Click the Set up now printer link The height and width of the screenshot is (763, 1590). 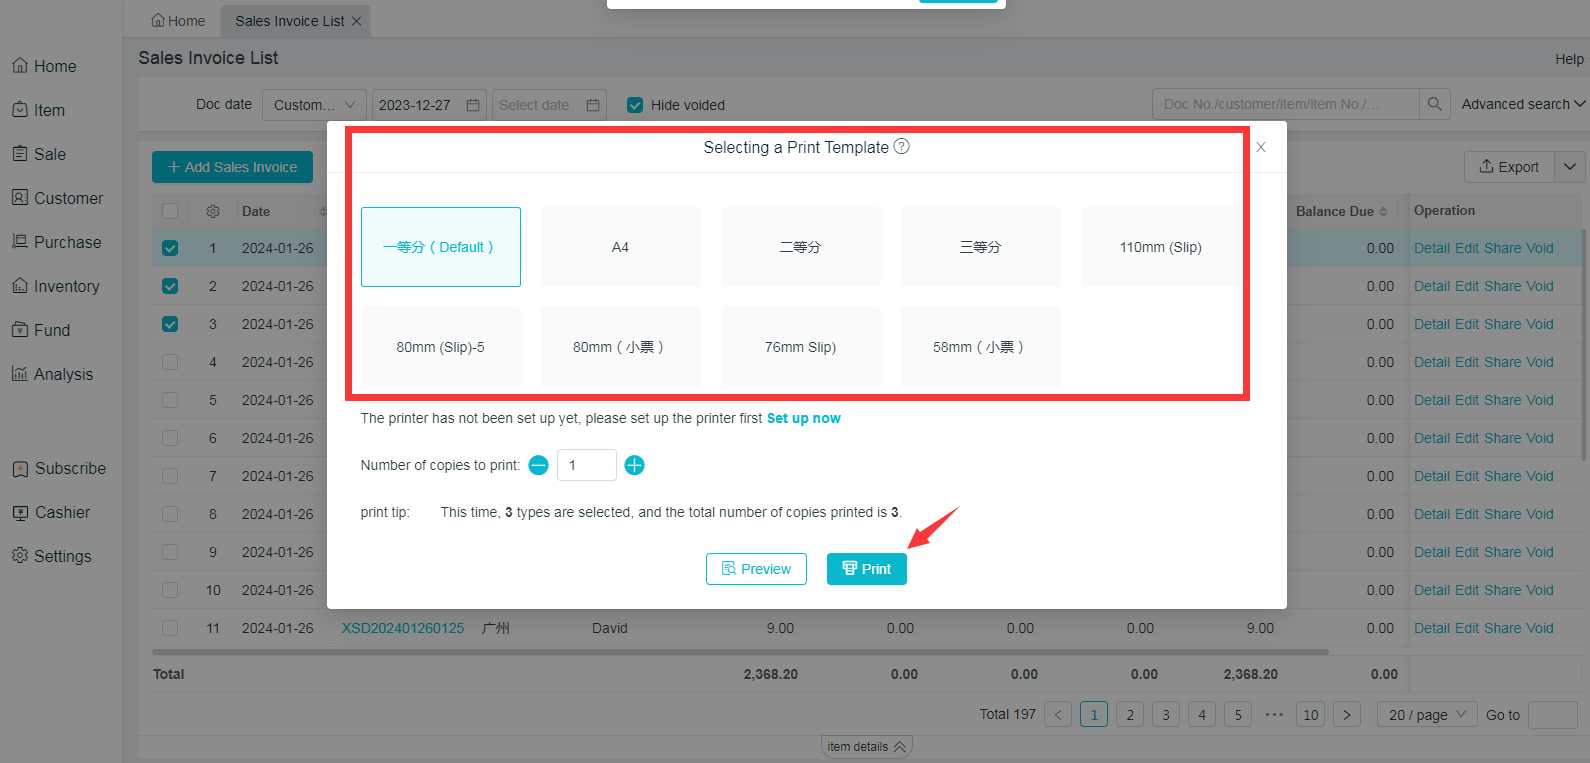(x=803, y=418)
